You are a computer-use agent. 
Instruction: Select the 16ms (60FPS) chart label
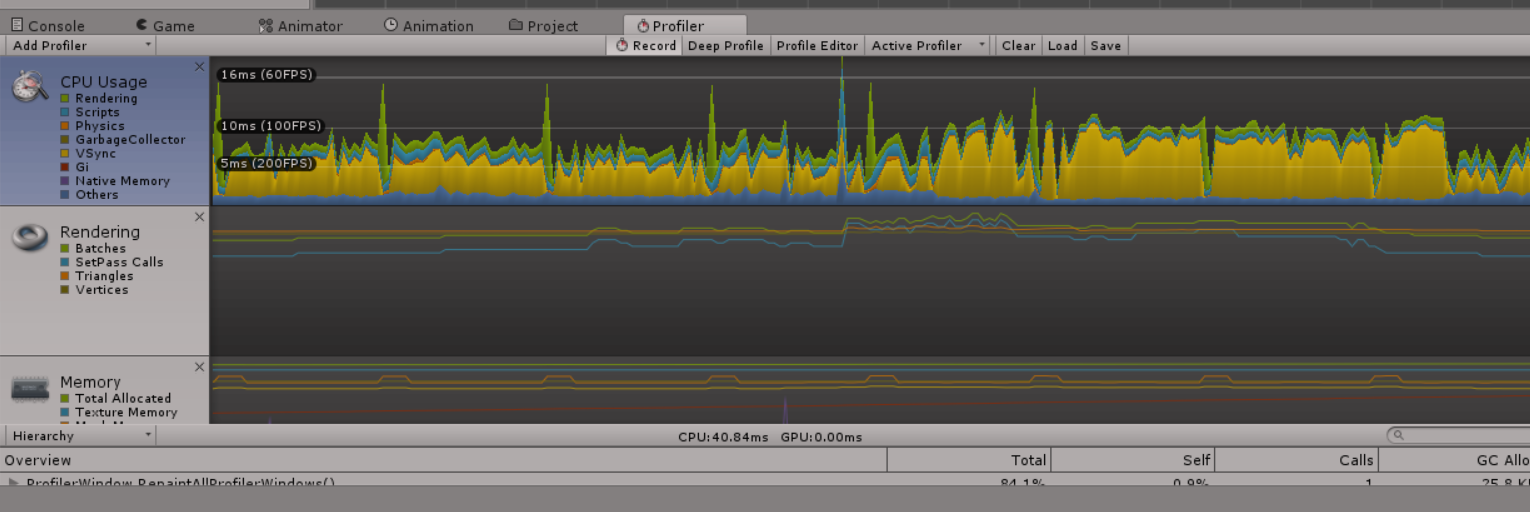tap(266, 75)
